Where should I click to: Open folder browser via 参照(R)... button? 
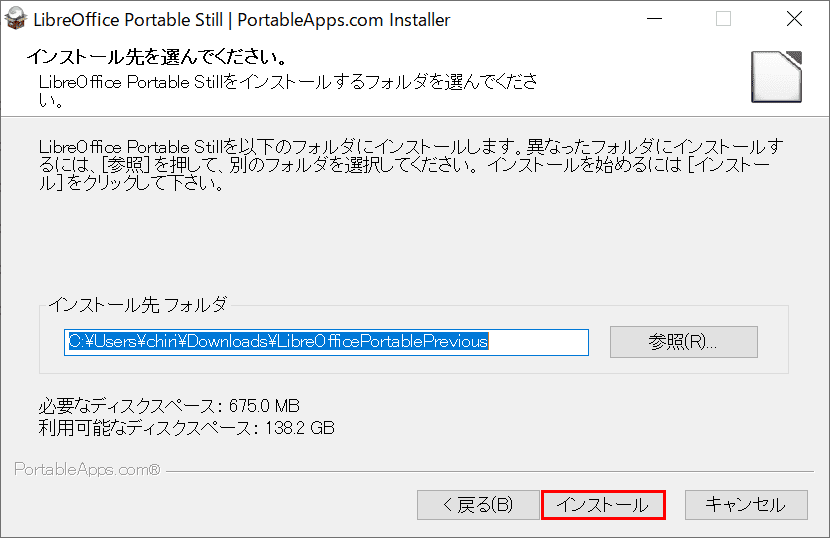[683, 342]
